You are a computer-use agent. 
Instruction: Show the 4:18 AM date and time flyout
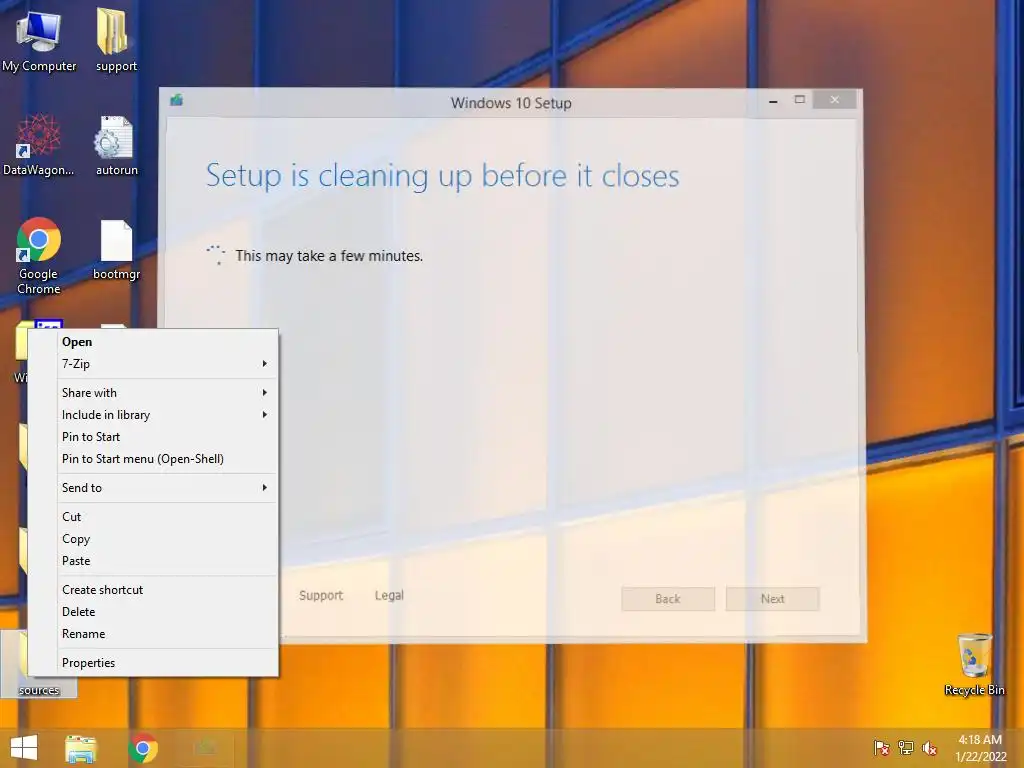click(x=980, y=748)
